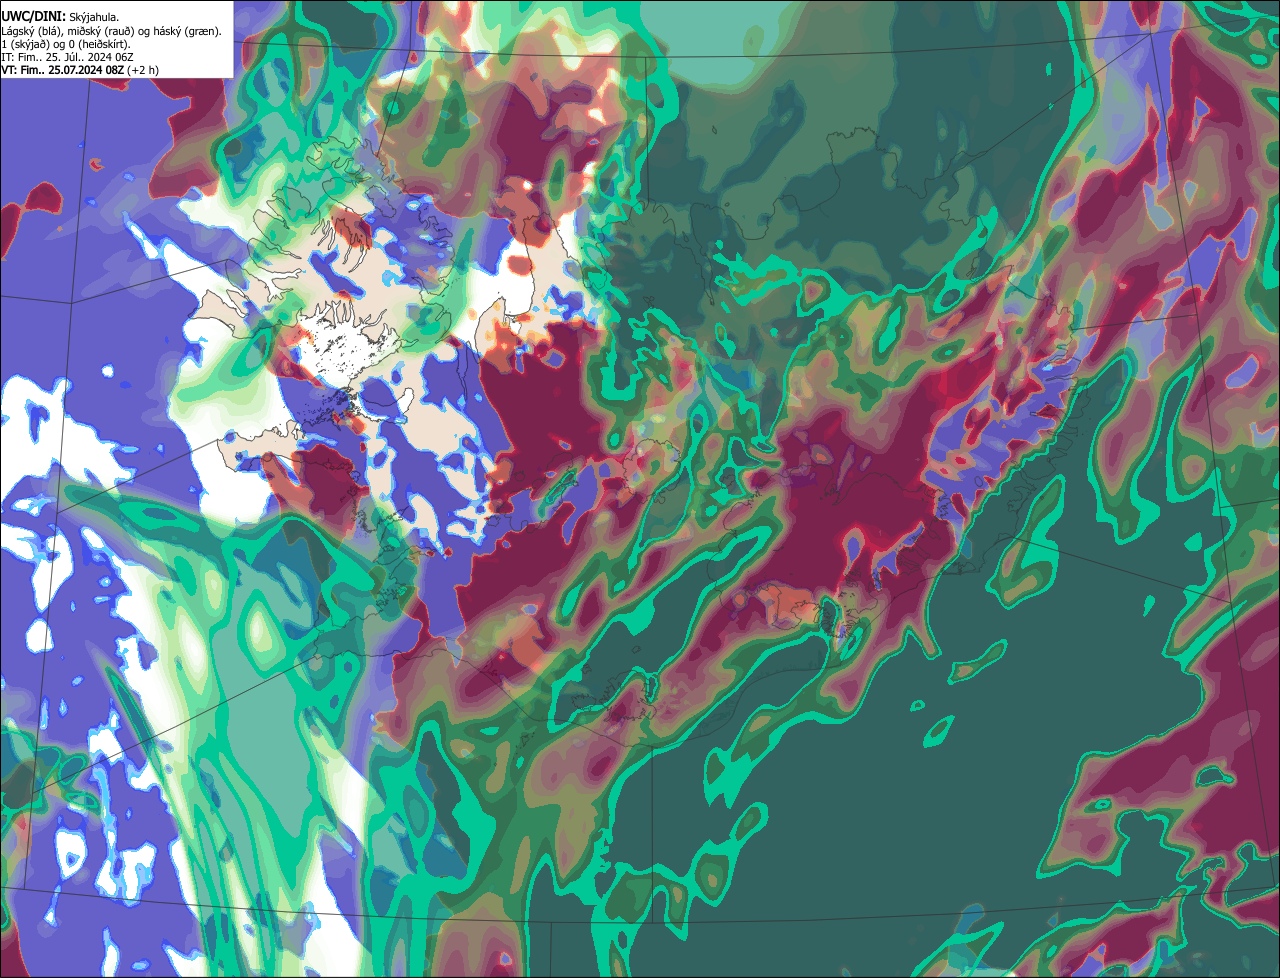Click the text "1 (skýjað) og 0 (heiðskírt)."
This screenshot has height=978, width=1280.
[66, 44]
